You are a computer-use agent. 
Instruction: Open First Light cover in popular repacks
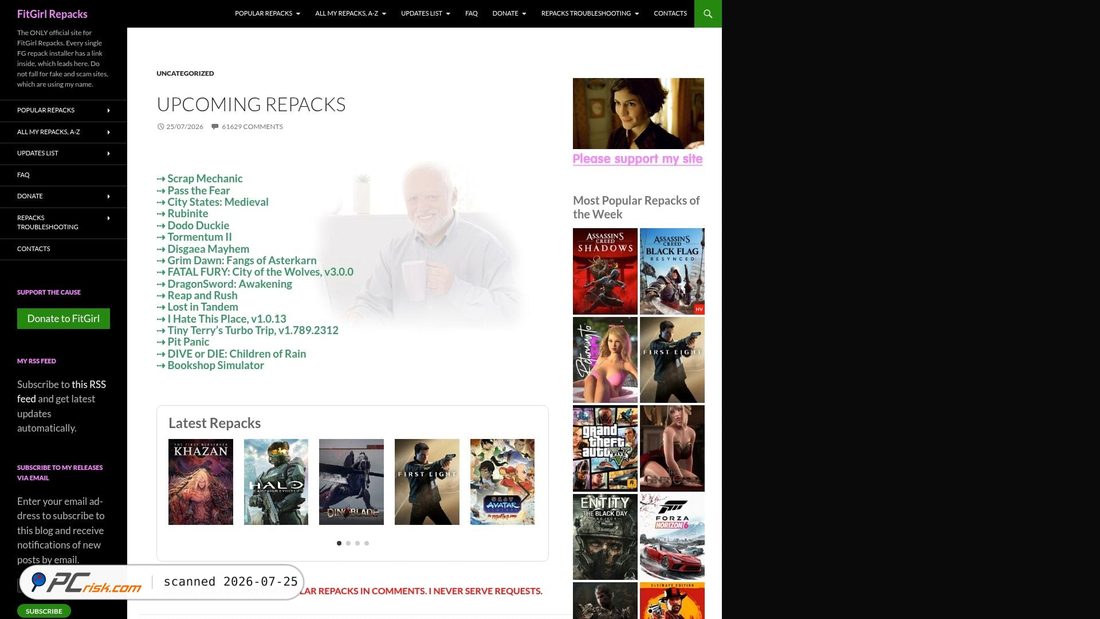point(672,360)
